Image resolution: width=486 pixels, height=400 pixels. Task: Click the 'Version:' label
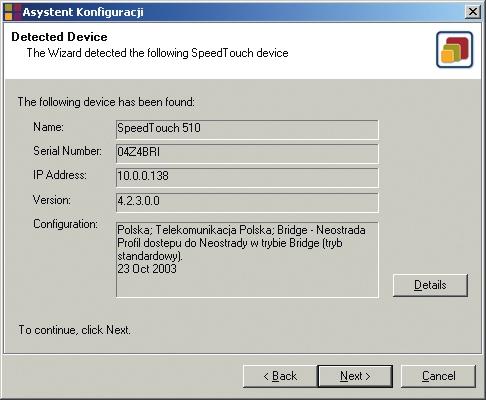52,200
